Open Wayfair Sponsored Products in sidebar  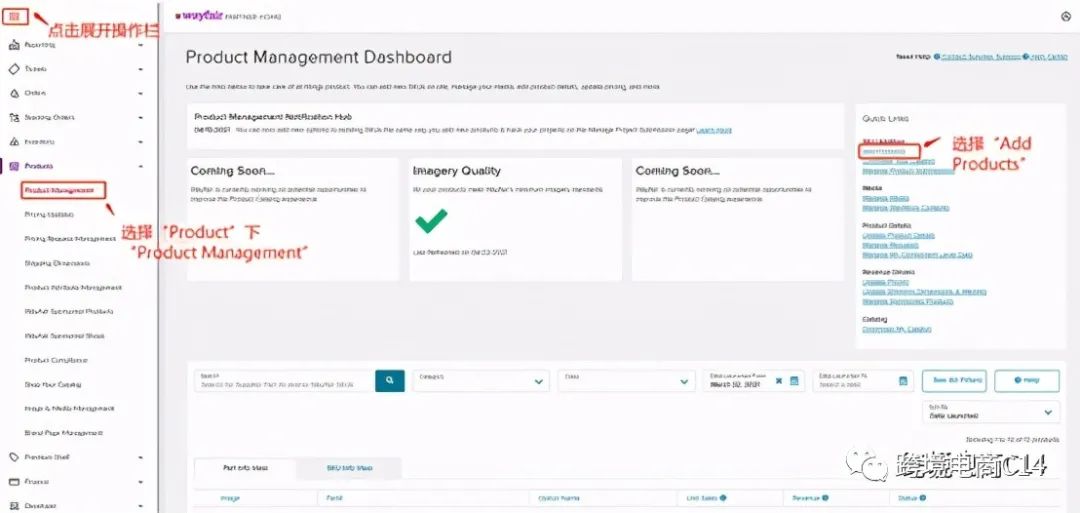click(x=69, y=311)
